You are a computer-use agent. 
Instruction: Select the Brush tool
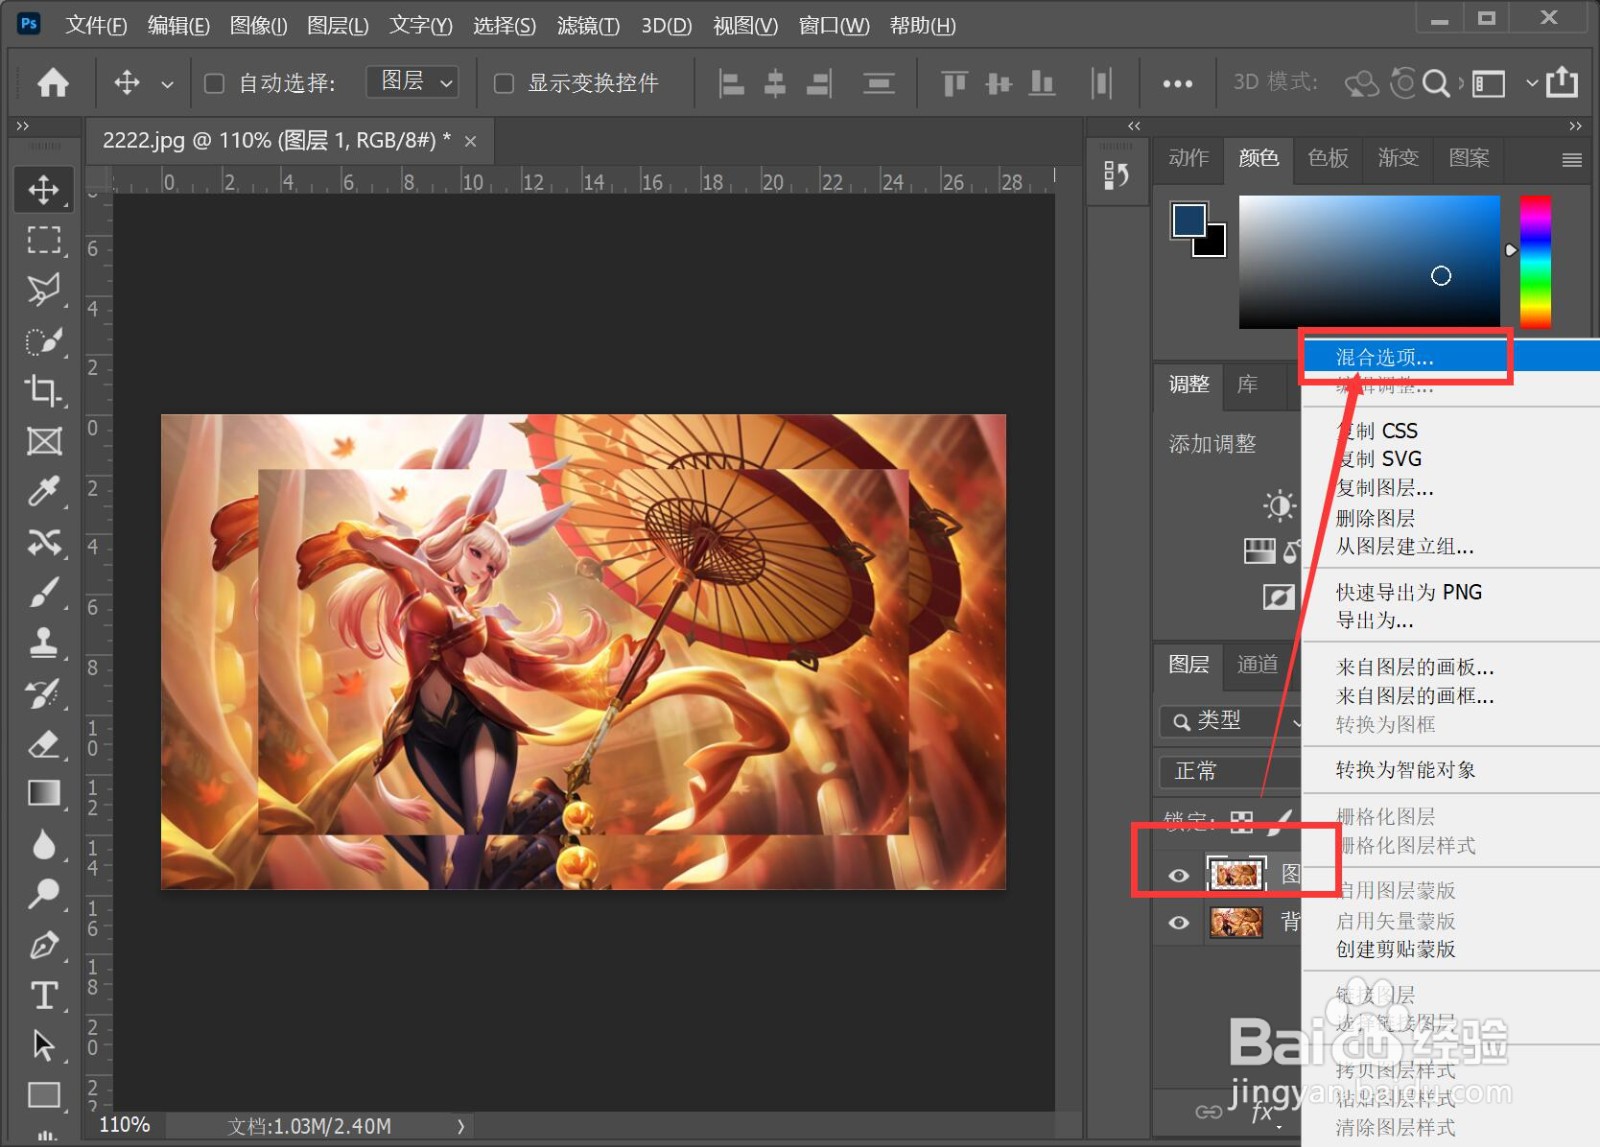(x=43, y=592)
